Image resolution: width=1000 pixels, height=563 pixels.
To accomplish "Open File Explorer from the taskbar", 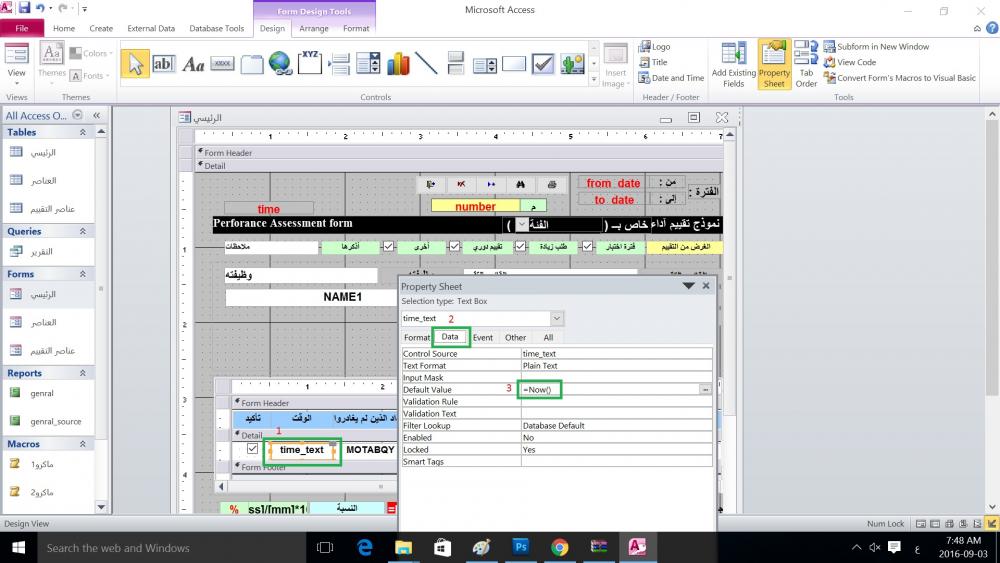I will pos(404,547).
